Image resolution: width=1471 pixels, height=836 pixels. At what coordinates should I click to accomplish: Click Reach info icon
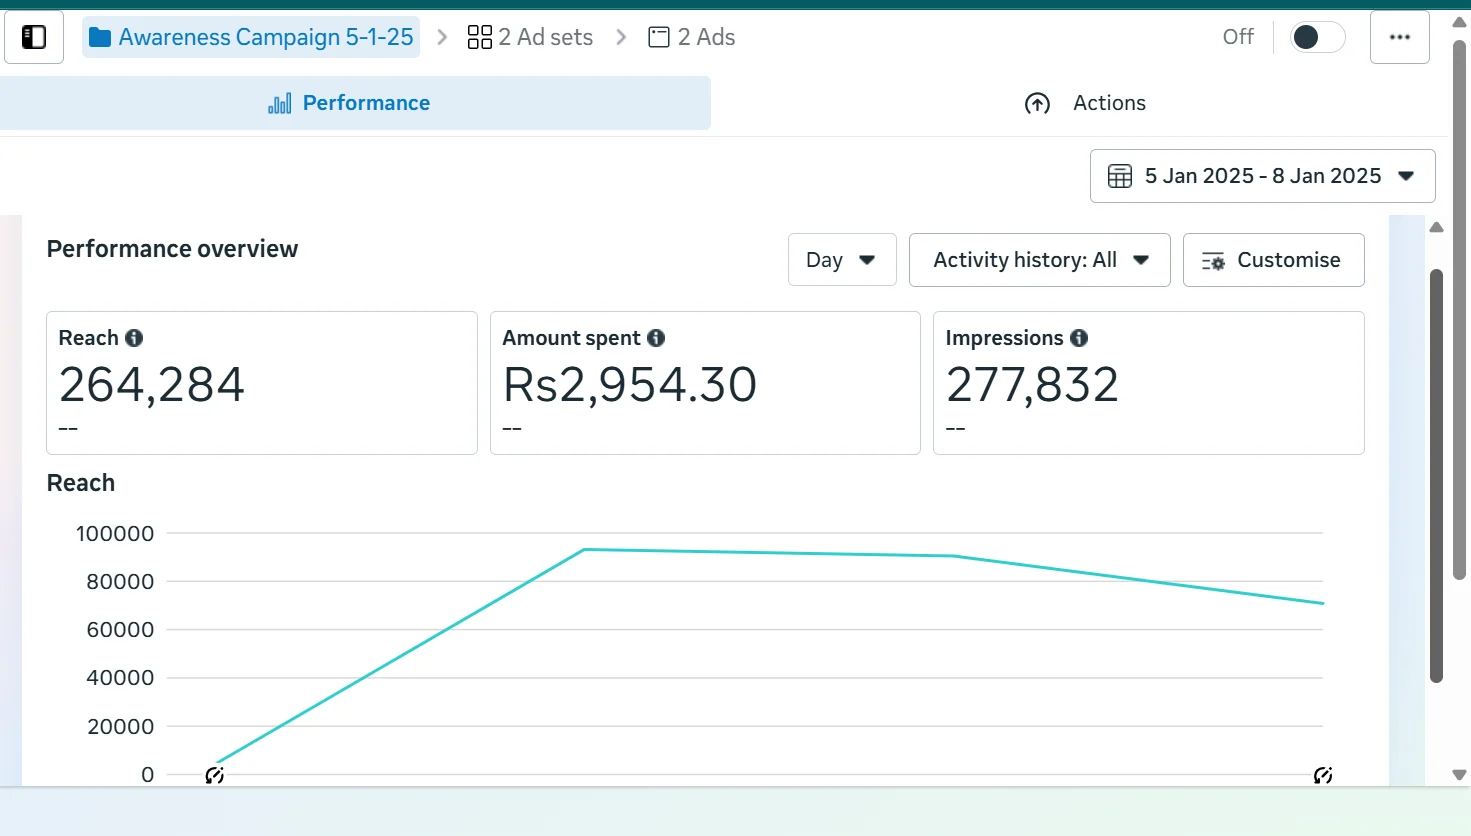pos(134,338)
